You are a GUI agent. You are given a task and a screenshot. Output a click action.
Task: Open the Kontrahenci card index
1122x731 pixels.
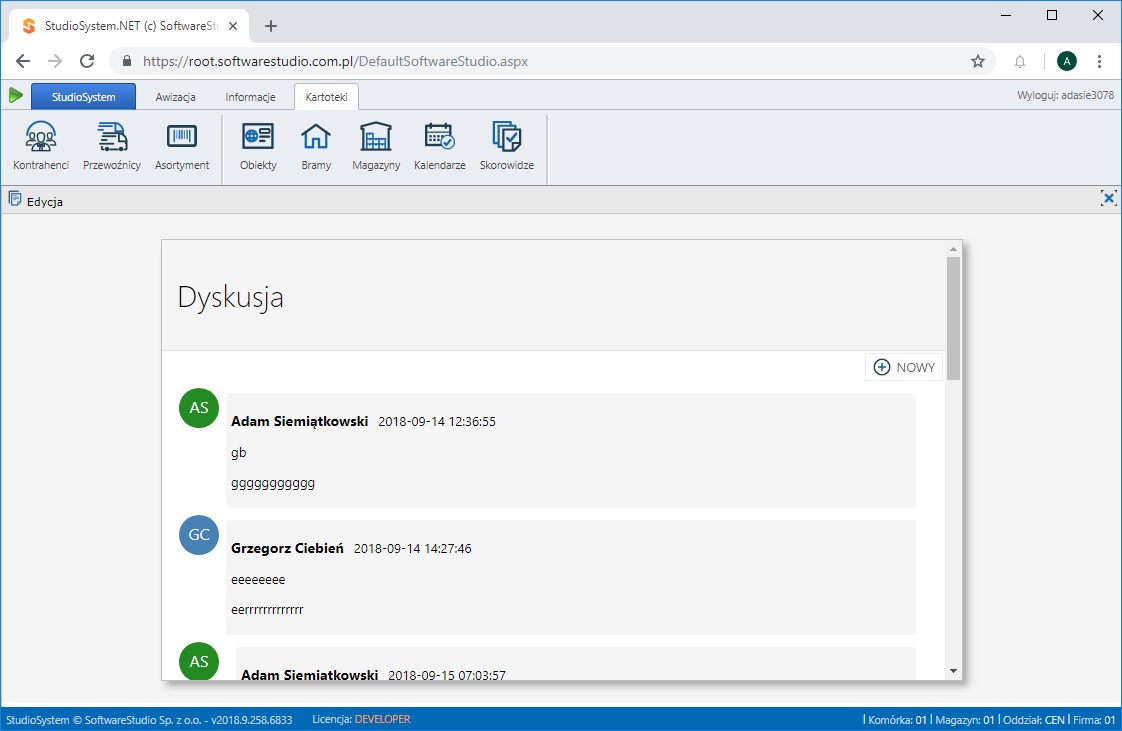(41, 147)
